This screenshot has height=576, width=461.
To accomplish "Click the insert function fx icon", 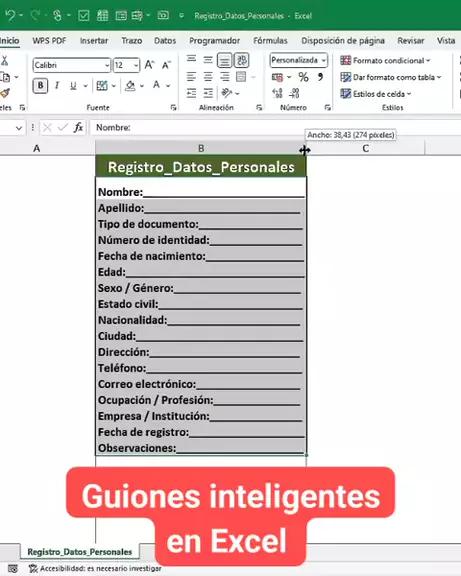I will point(78,127).
